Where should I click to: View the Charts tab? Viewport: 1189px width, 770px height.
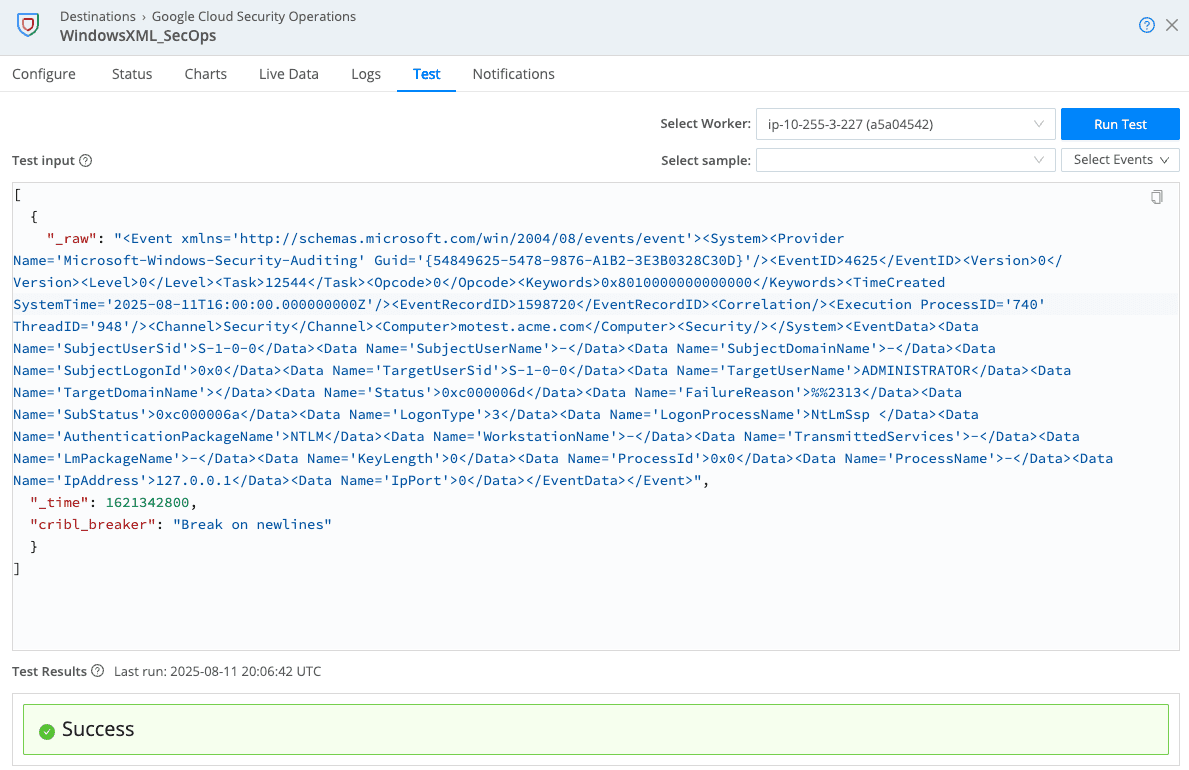click(206, 74)
